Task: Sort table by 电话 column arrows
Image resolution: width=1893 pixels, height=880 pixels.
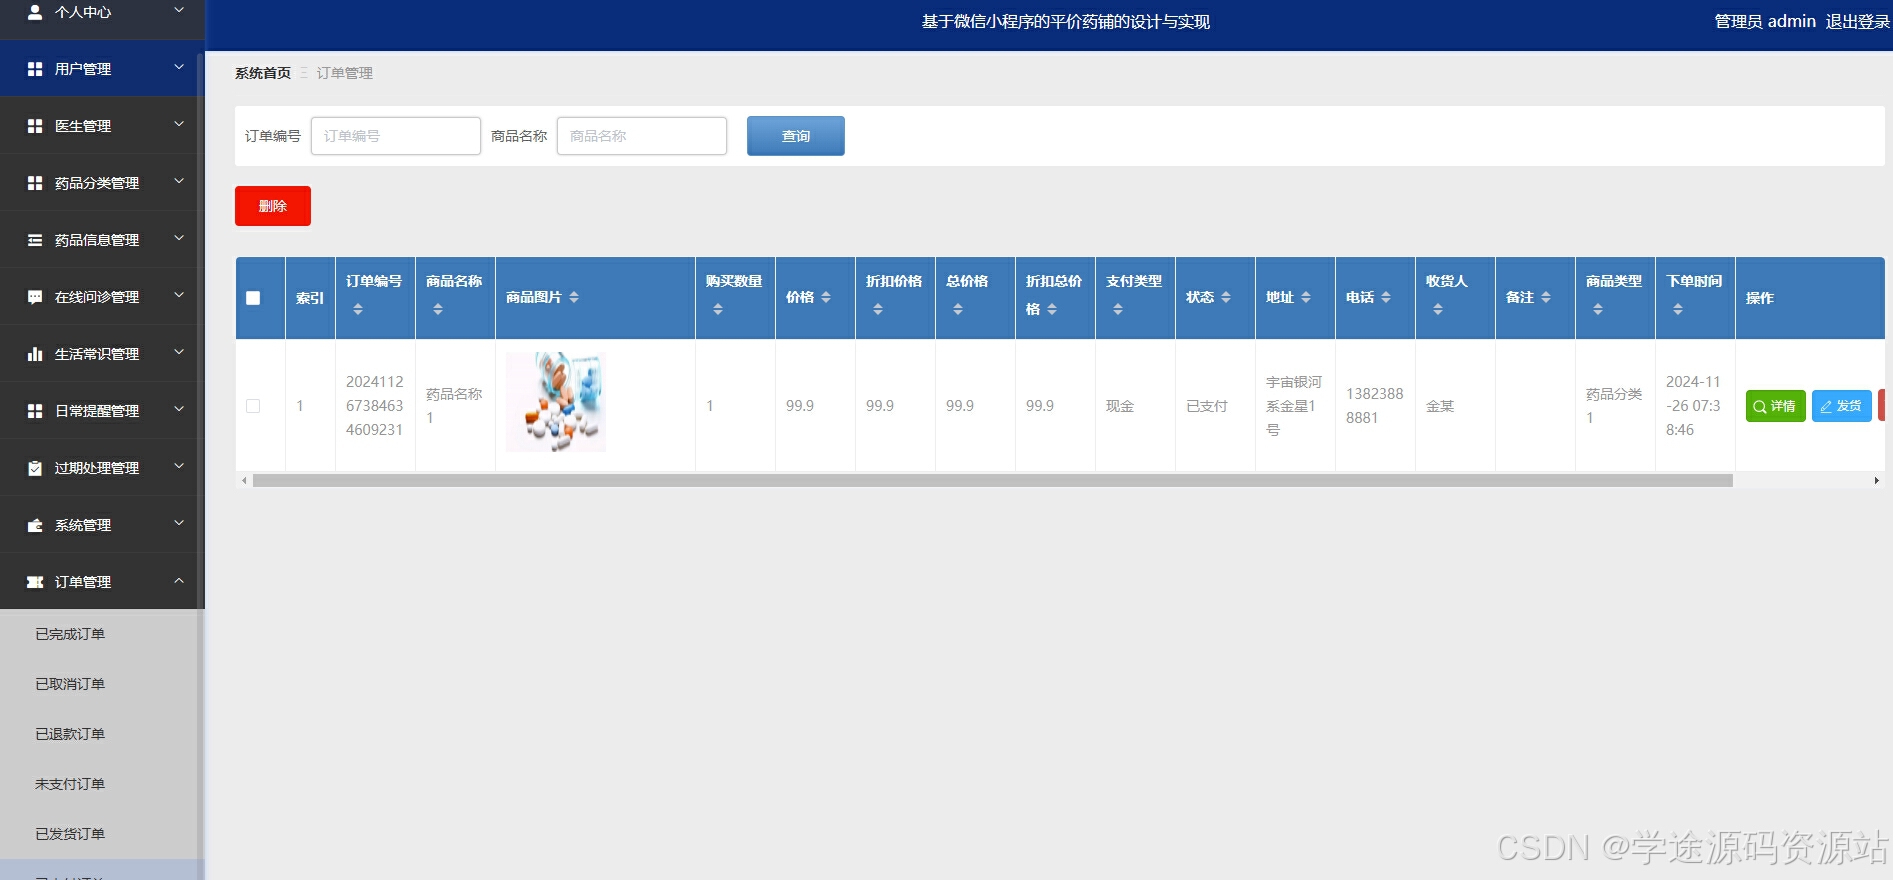Action: (1386, 297)
